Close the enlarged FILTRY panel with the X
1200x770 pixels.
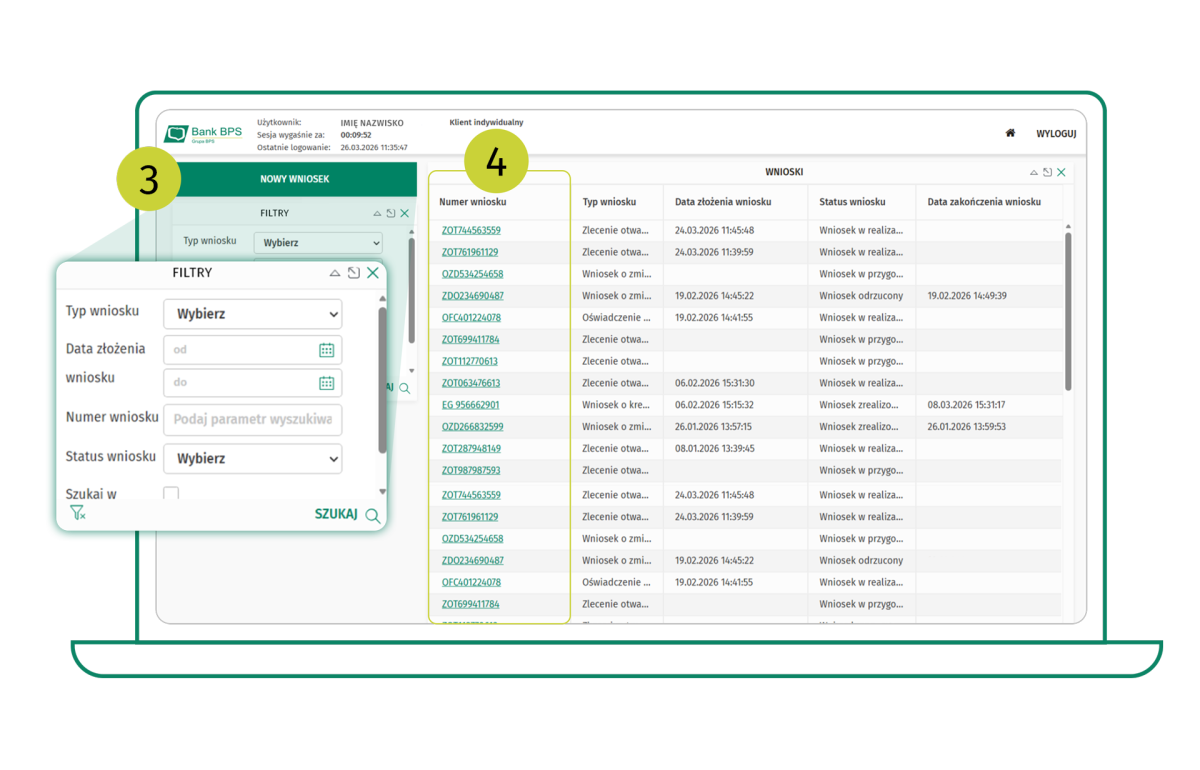[373, 273]
